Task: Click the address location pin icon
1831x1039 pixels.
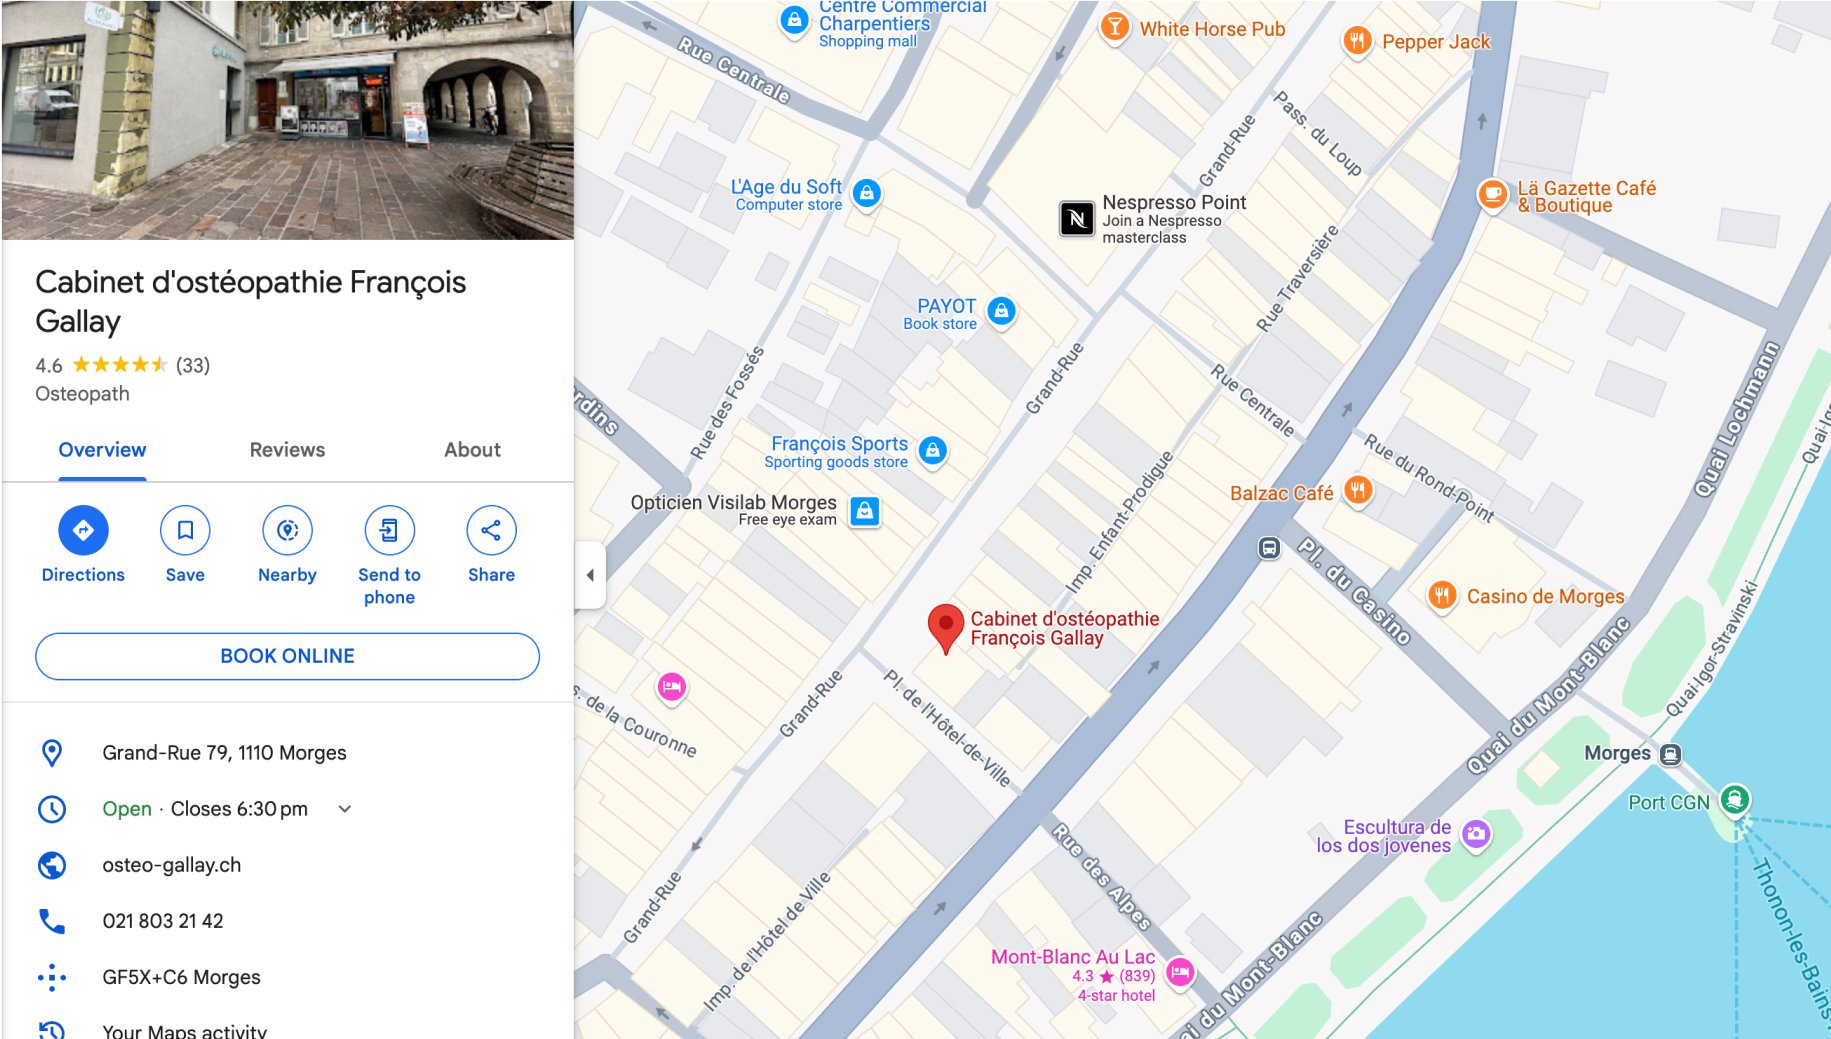Action: pyautogui.click(x=52, y=753)
